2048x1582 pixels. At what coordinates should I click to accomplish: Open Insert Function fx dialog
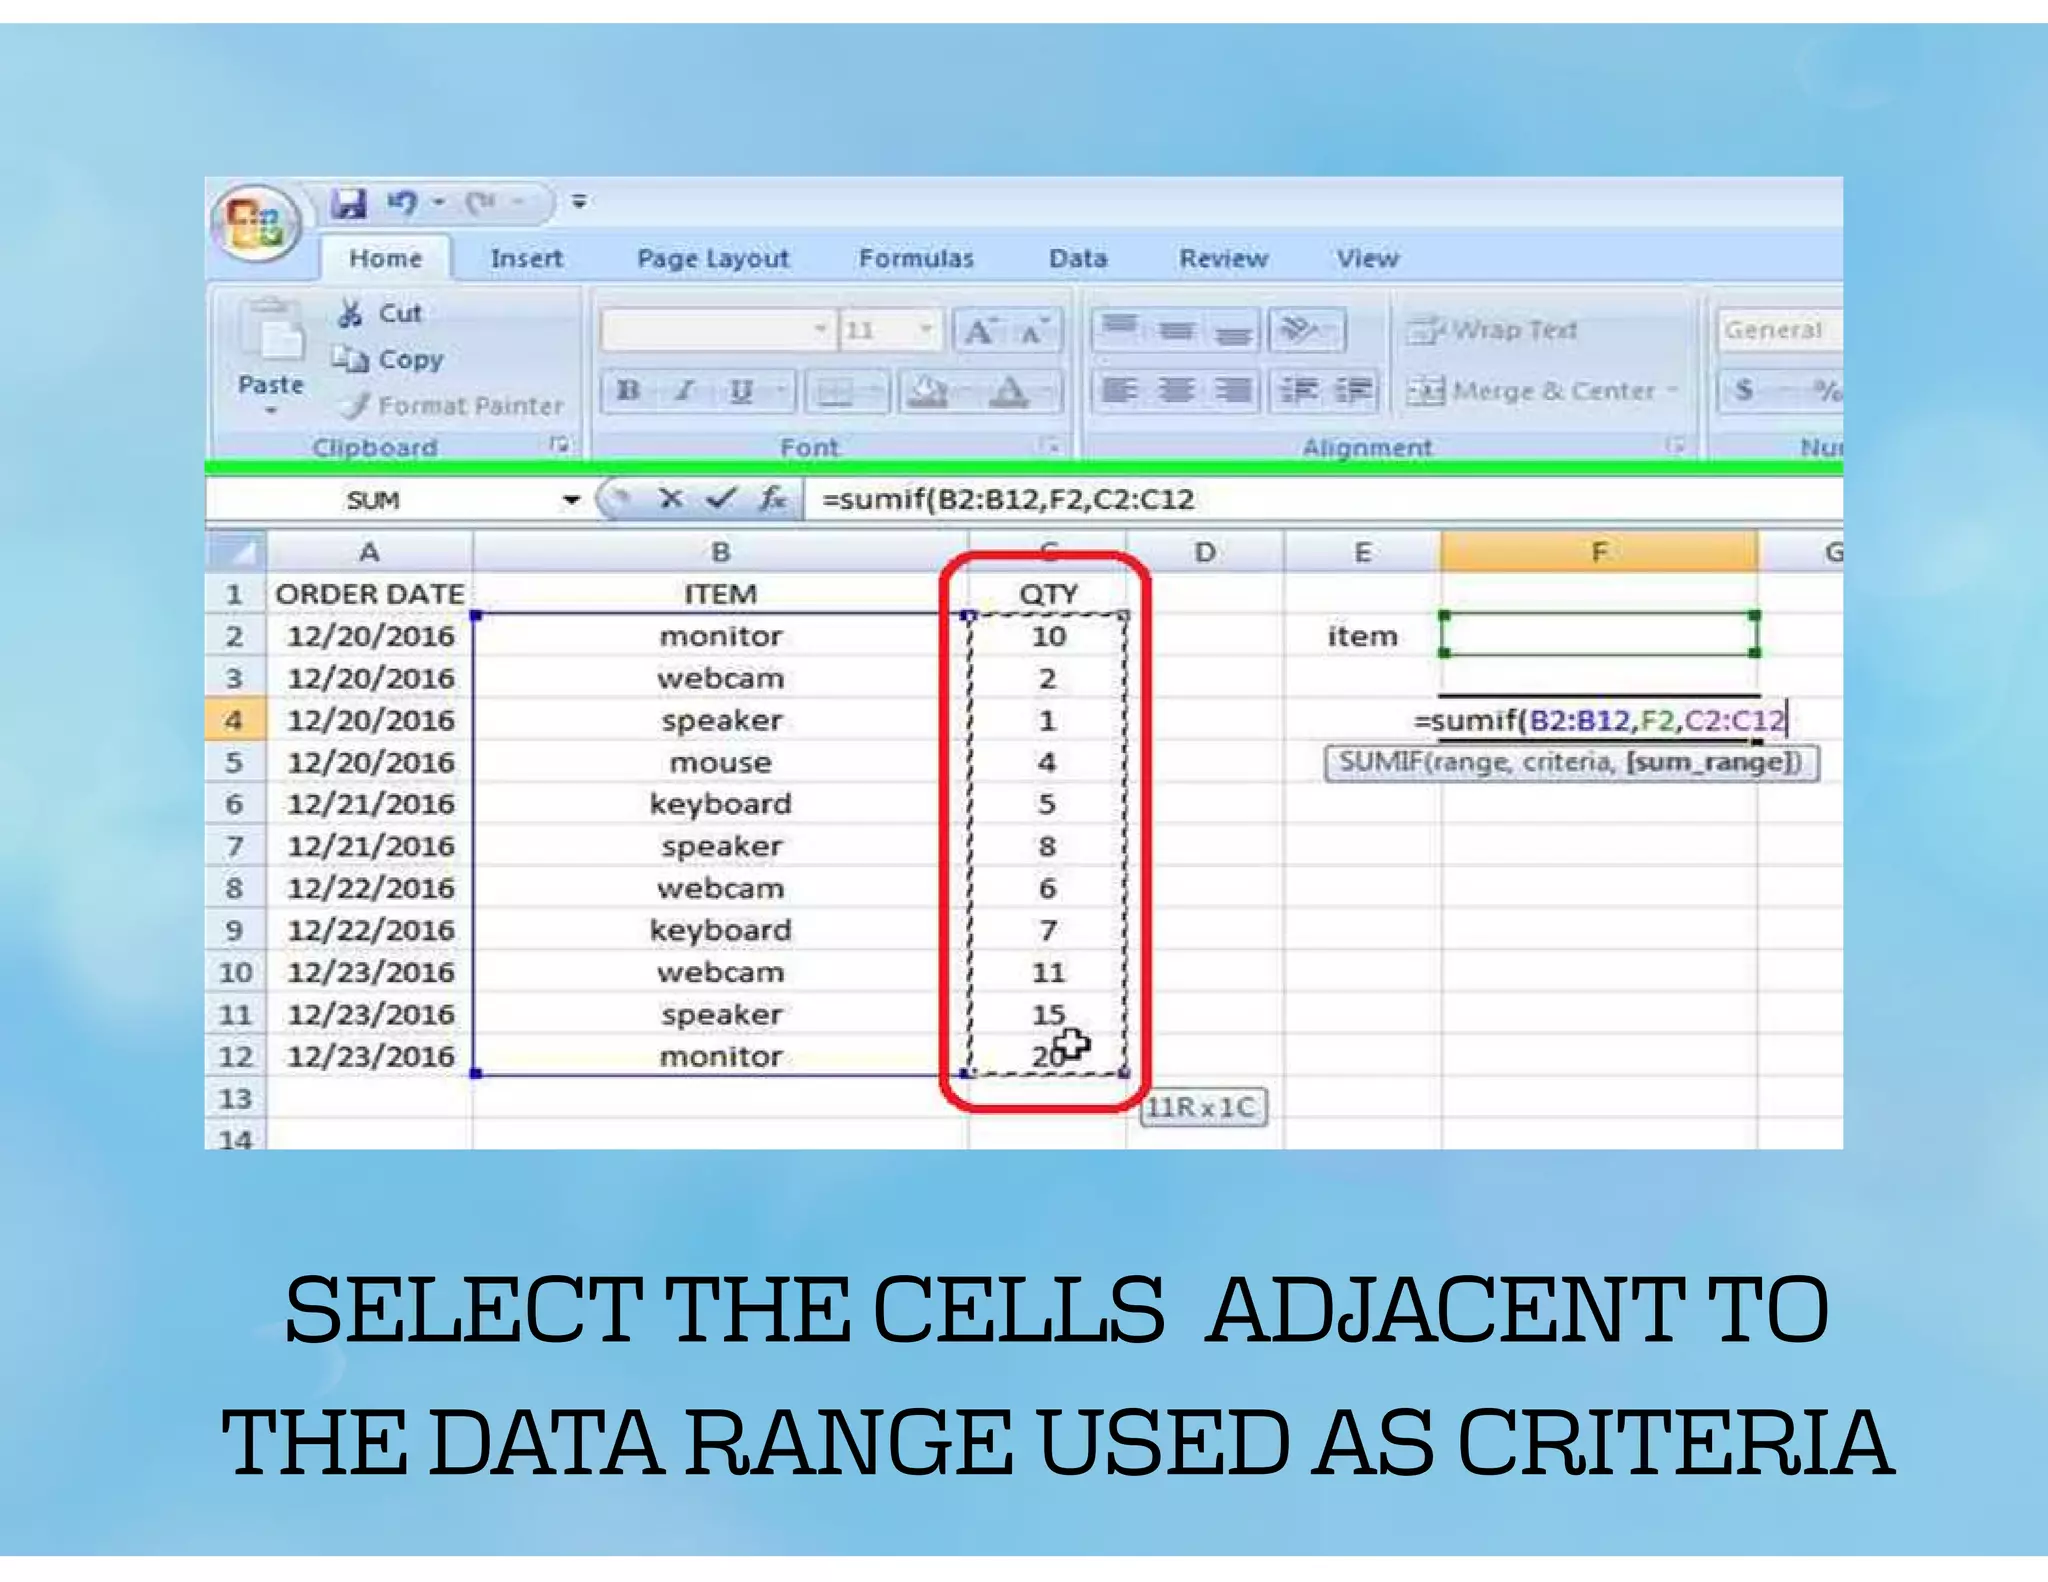[771, 498]
